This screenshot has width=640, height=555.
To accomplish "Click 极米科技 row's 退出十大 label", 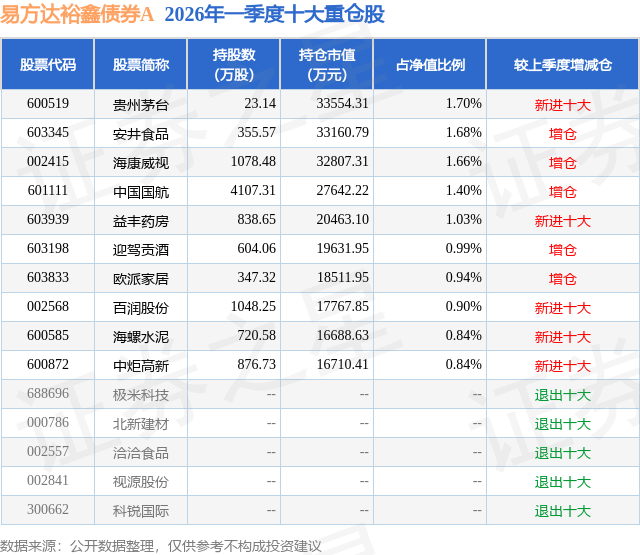I will (563, 395).
